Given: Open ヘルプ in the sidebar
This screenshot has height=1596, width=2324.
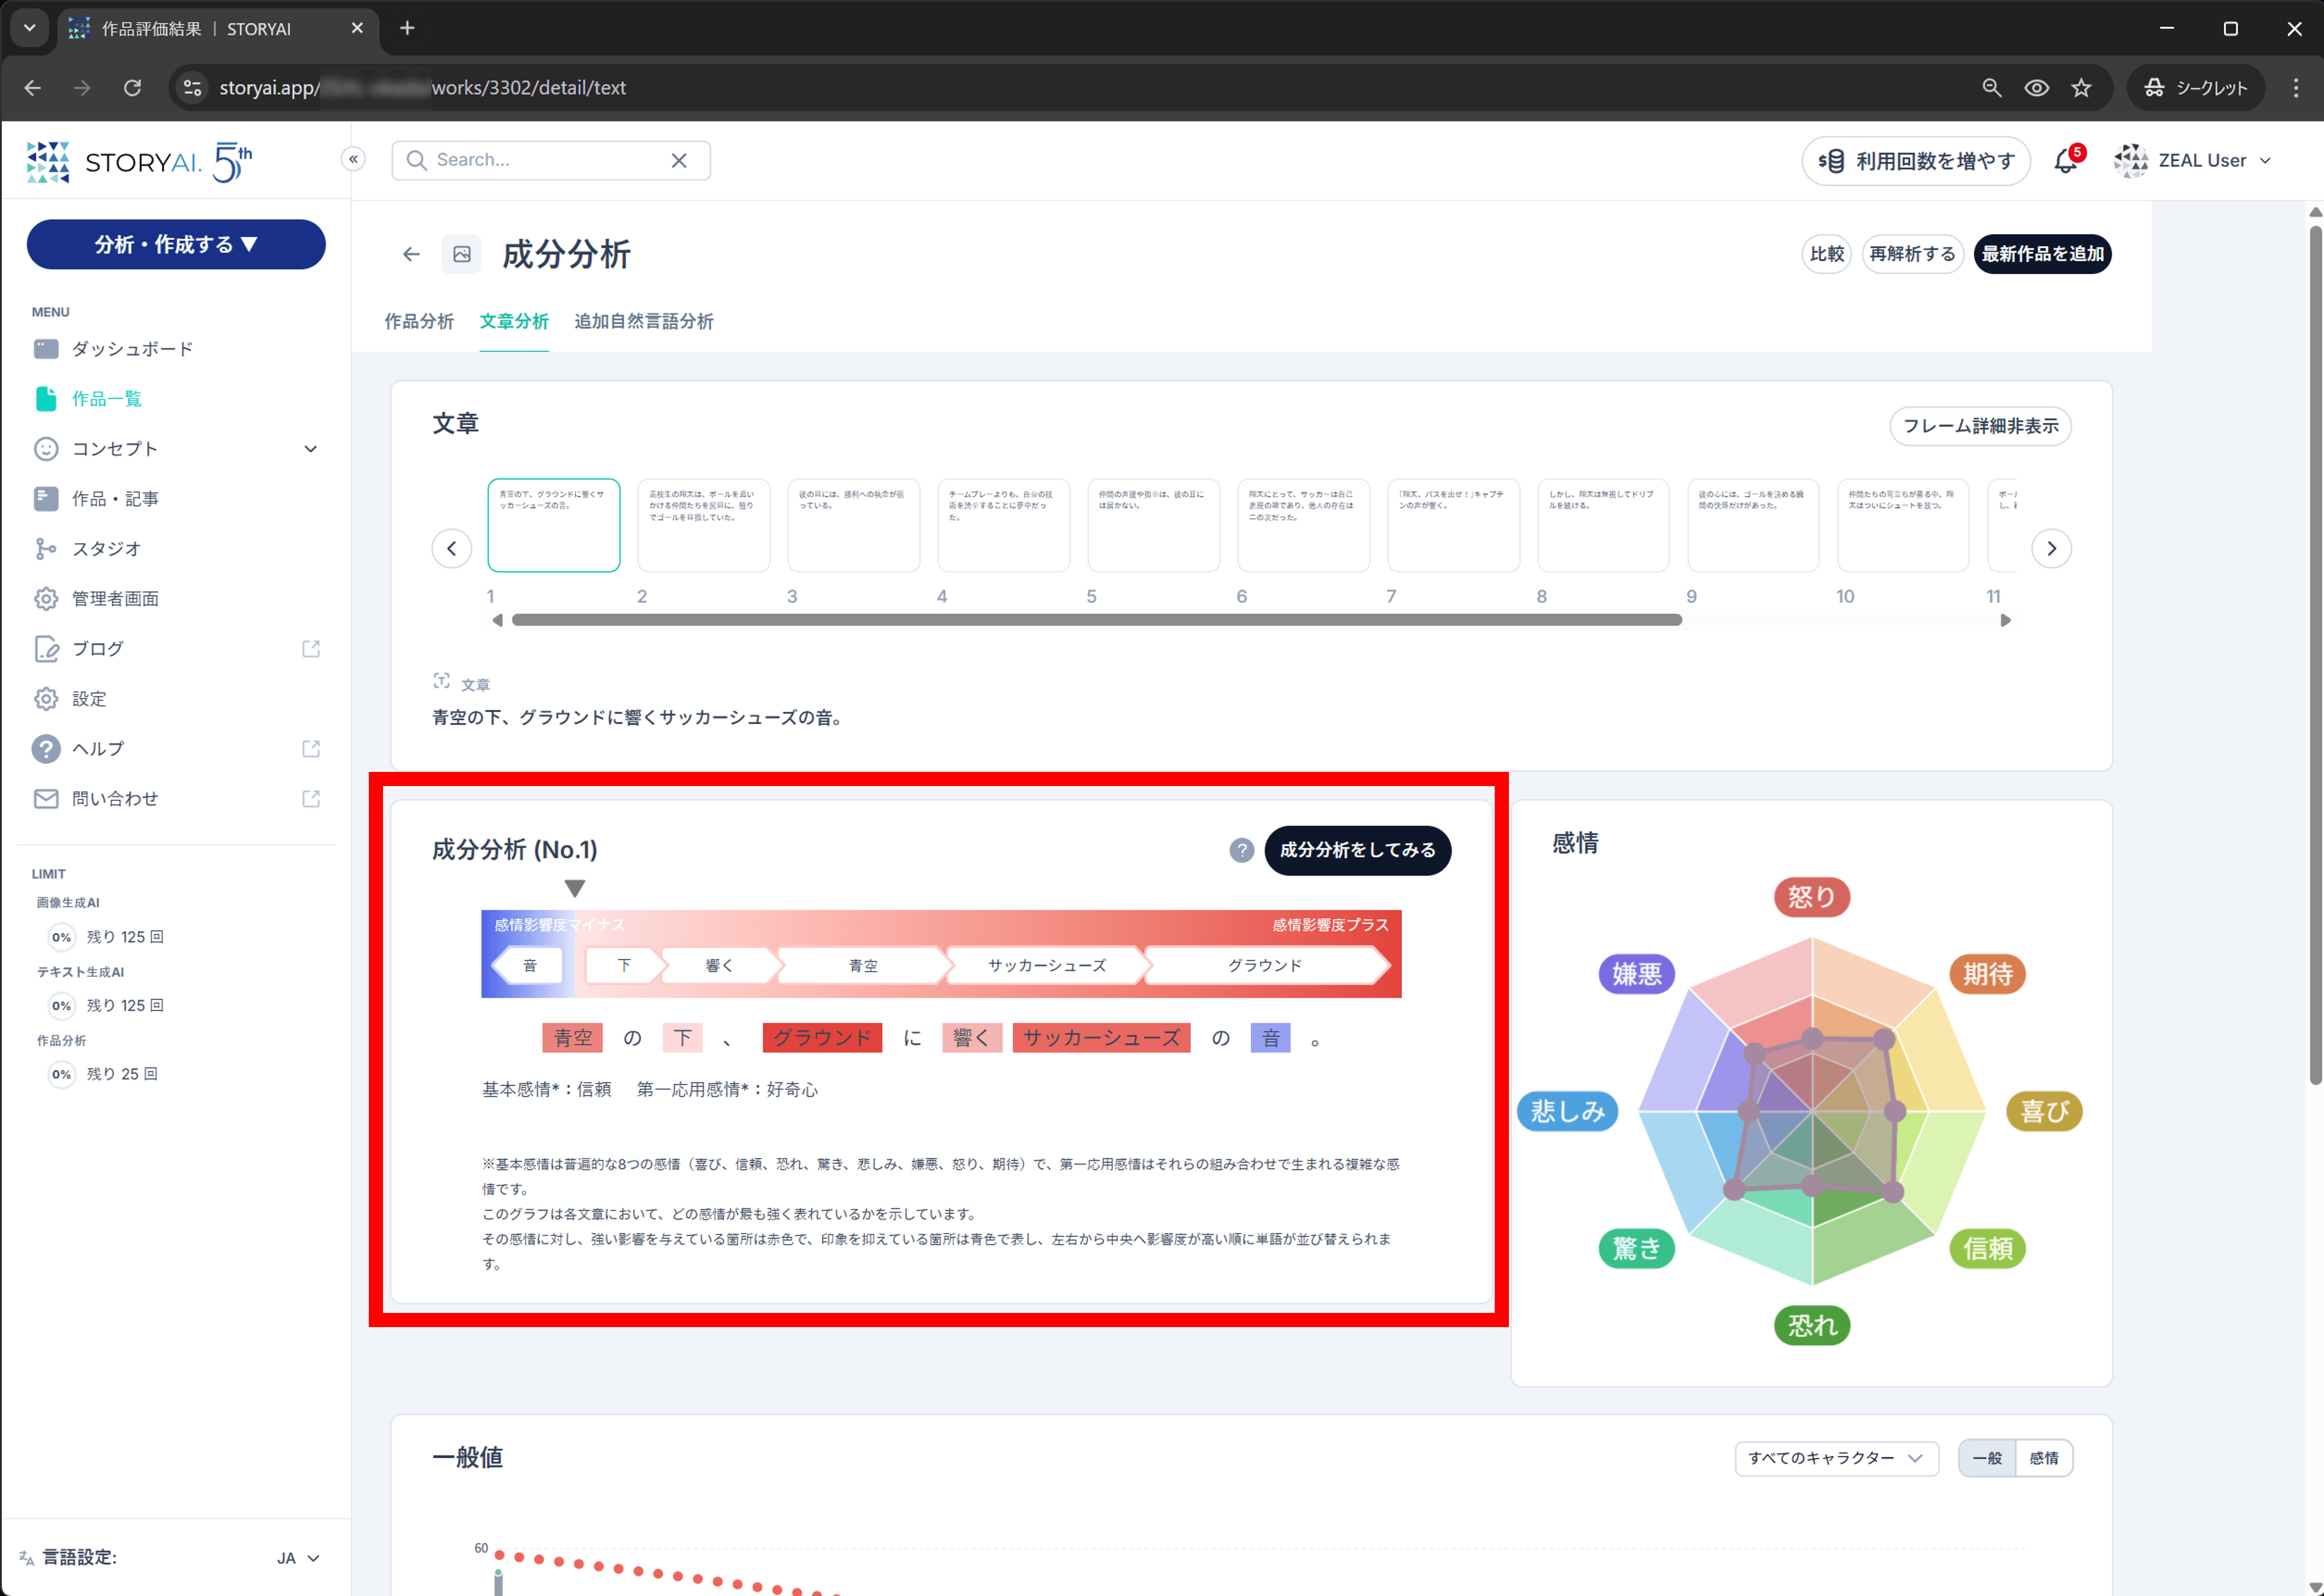Looking at the screenshot, I should tap(176, 749).
